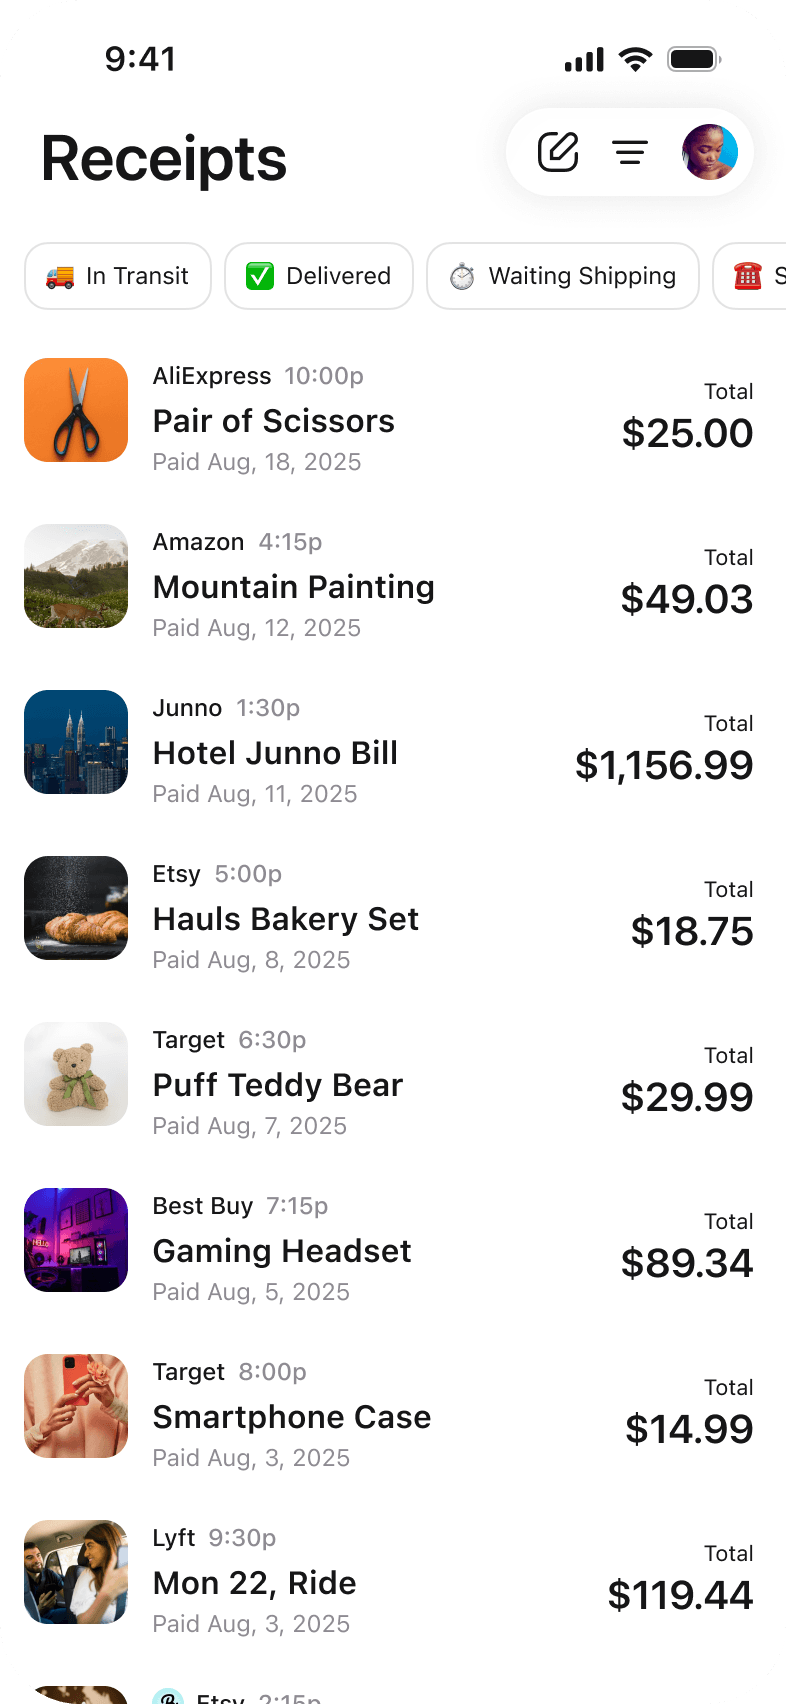Tap the $14.99 Smartphone Case total
The width and height of the screenshot is (786, 1704).
tap(688, 1429)
